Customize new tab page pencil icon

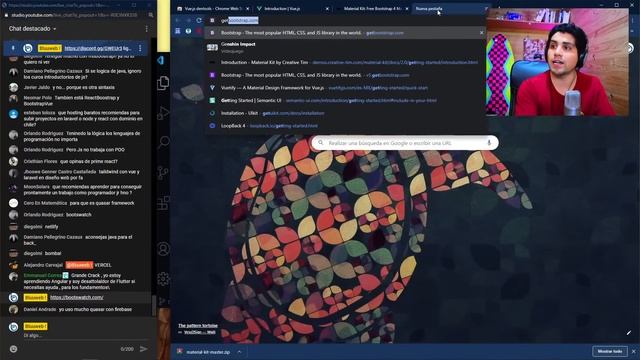click(x=629, y=333)
